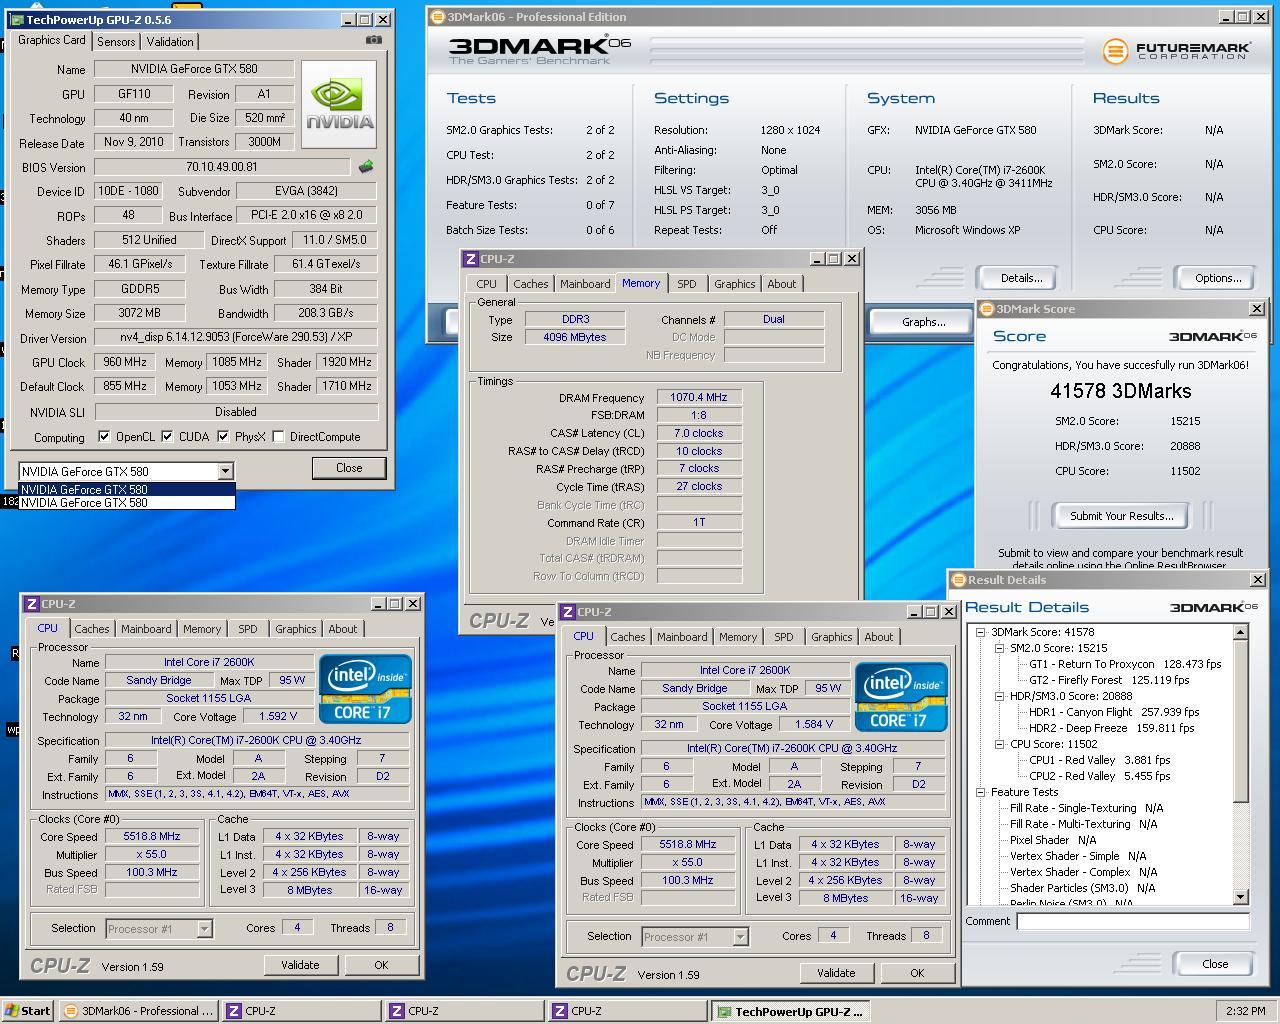
Task: Switch to the Validation tab in GPU-Z
Action: tap(170, 42)
